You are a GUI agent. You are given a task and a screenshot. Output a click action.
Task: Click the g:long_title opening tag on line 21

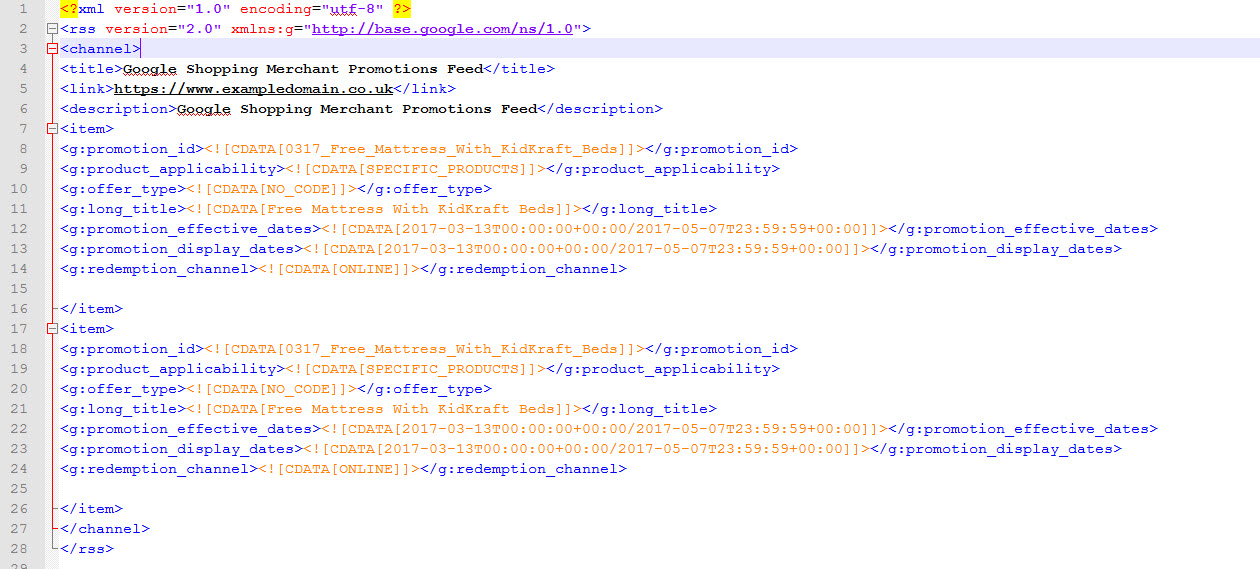(123, 409)
